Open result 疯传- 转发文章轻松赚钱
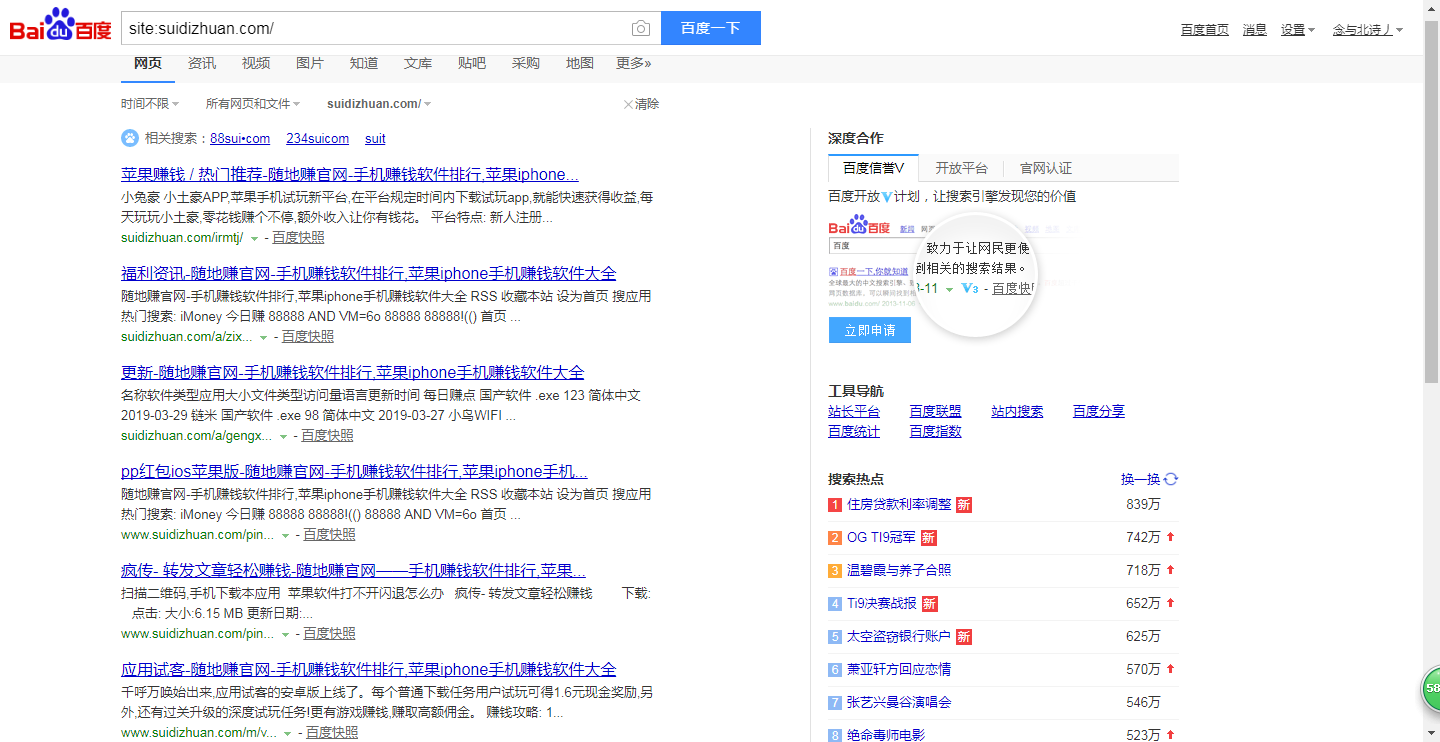The width and height of the screenshot is (1440, 742). [x=353, y=570]
